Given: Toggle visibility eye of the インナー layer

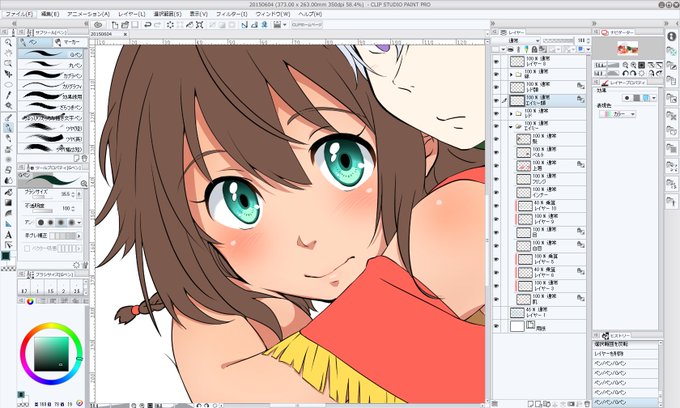Looking at the screenshot, I should [496, 193].
